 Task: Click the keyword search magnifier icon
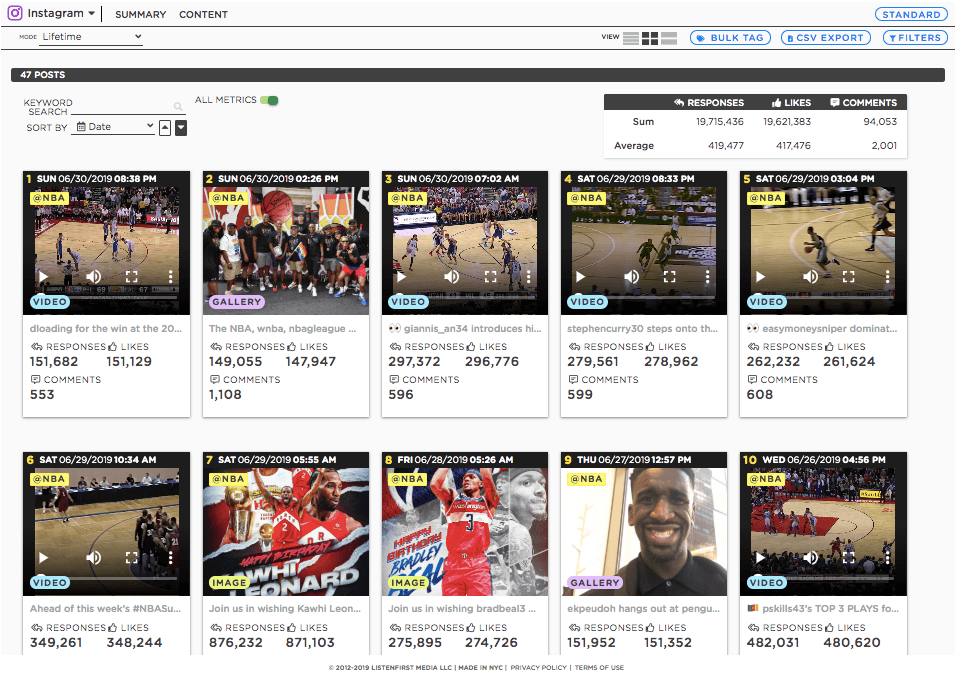click(x=178, y=107)
